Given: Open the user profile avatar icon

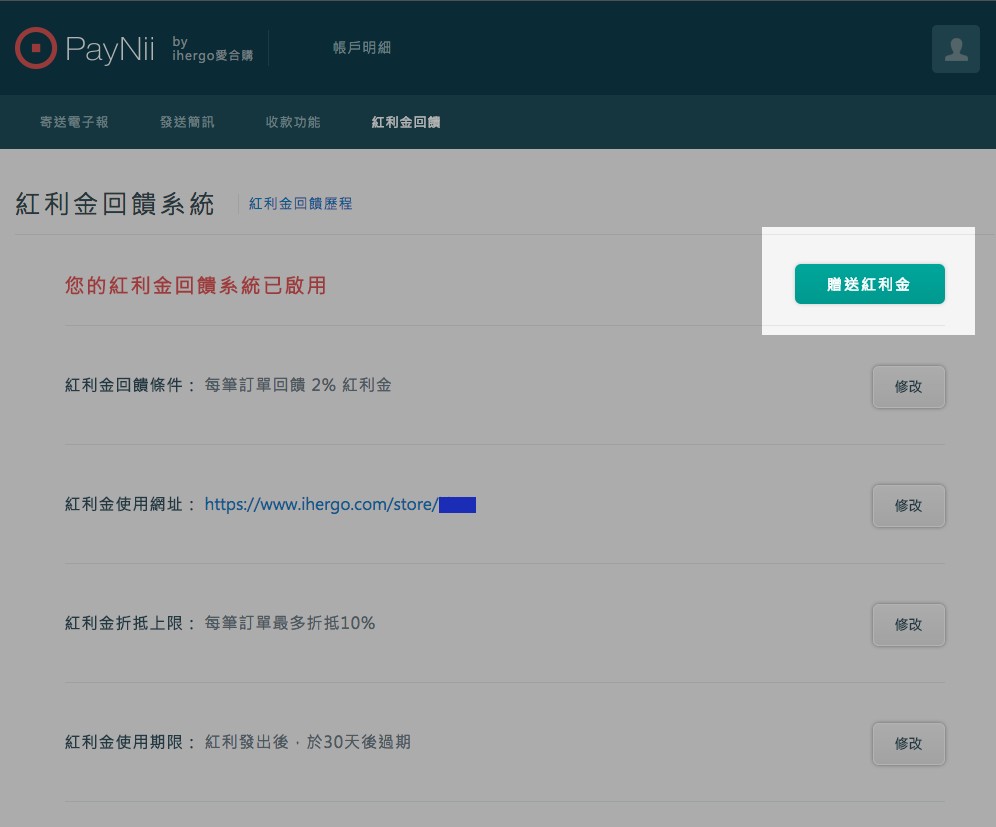Looking at the screenshot, I should [x=955, y=49].
